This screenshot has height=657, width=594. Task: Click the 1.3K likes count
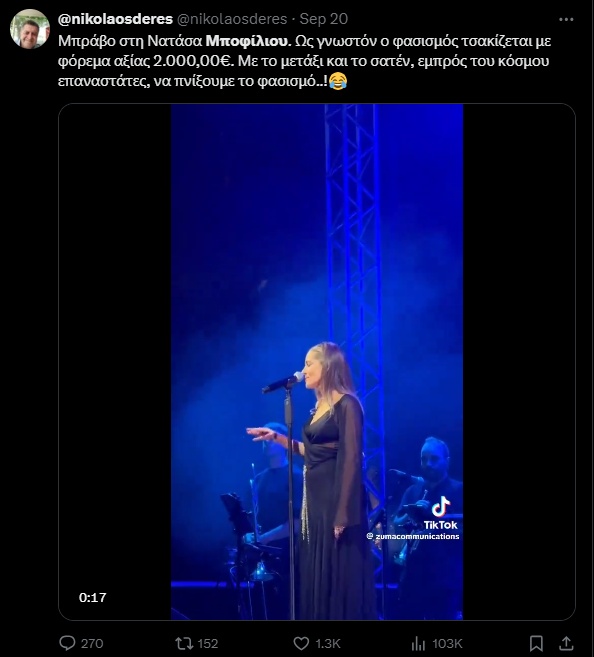tap(328, 643)
